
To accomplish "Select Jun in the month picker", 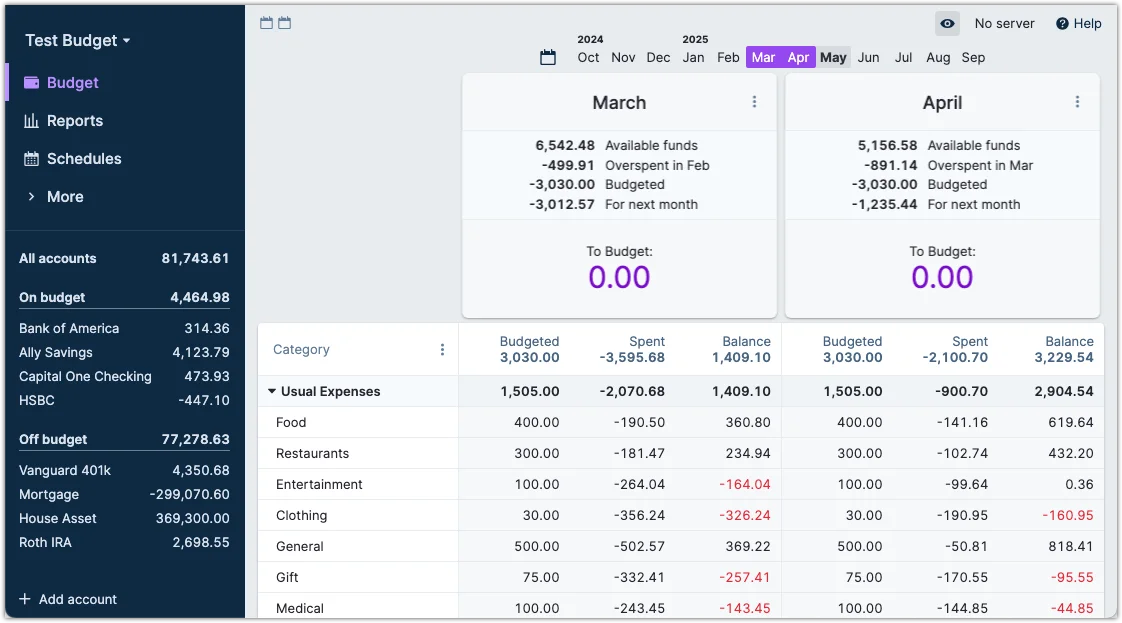I will click(x=868, y=58).
